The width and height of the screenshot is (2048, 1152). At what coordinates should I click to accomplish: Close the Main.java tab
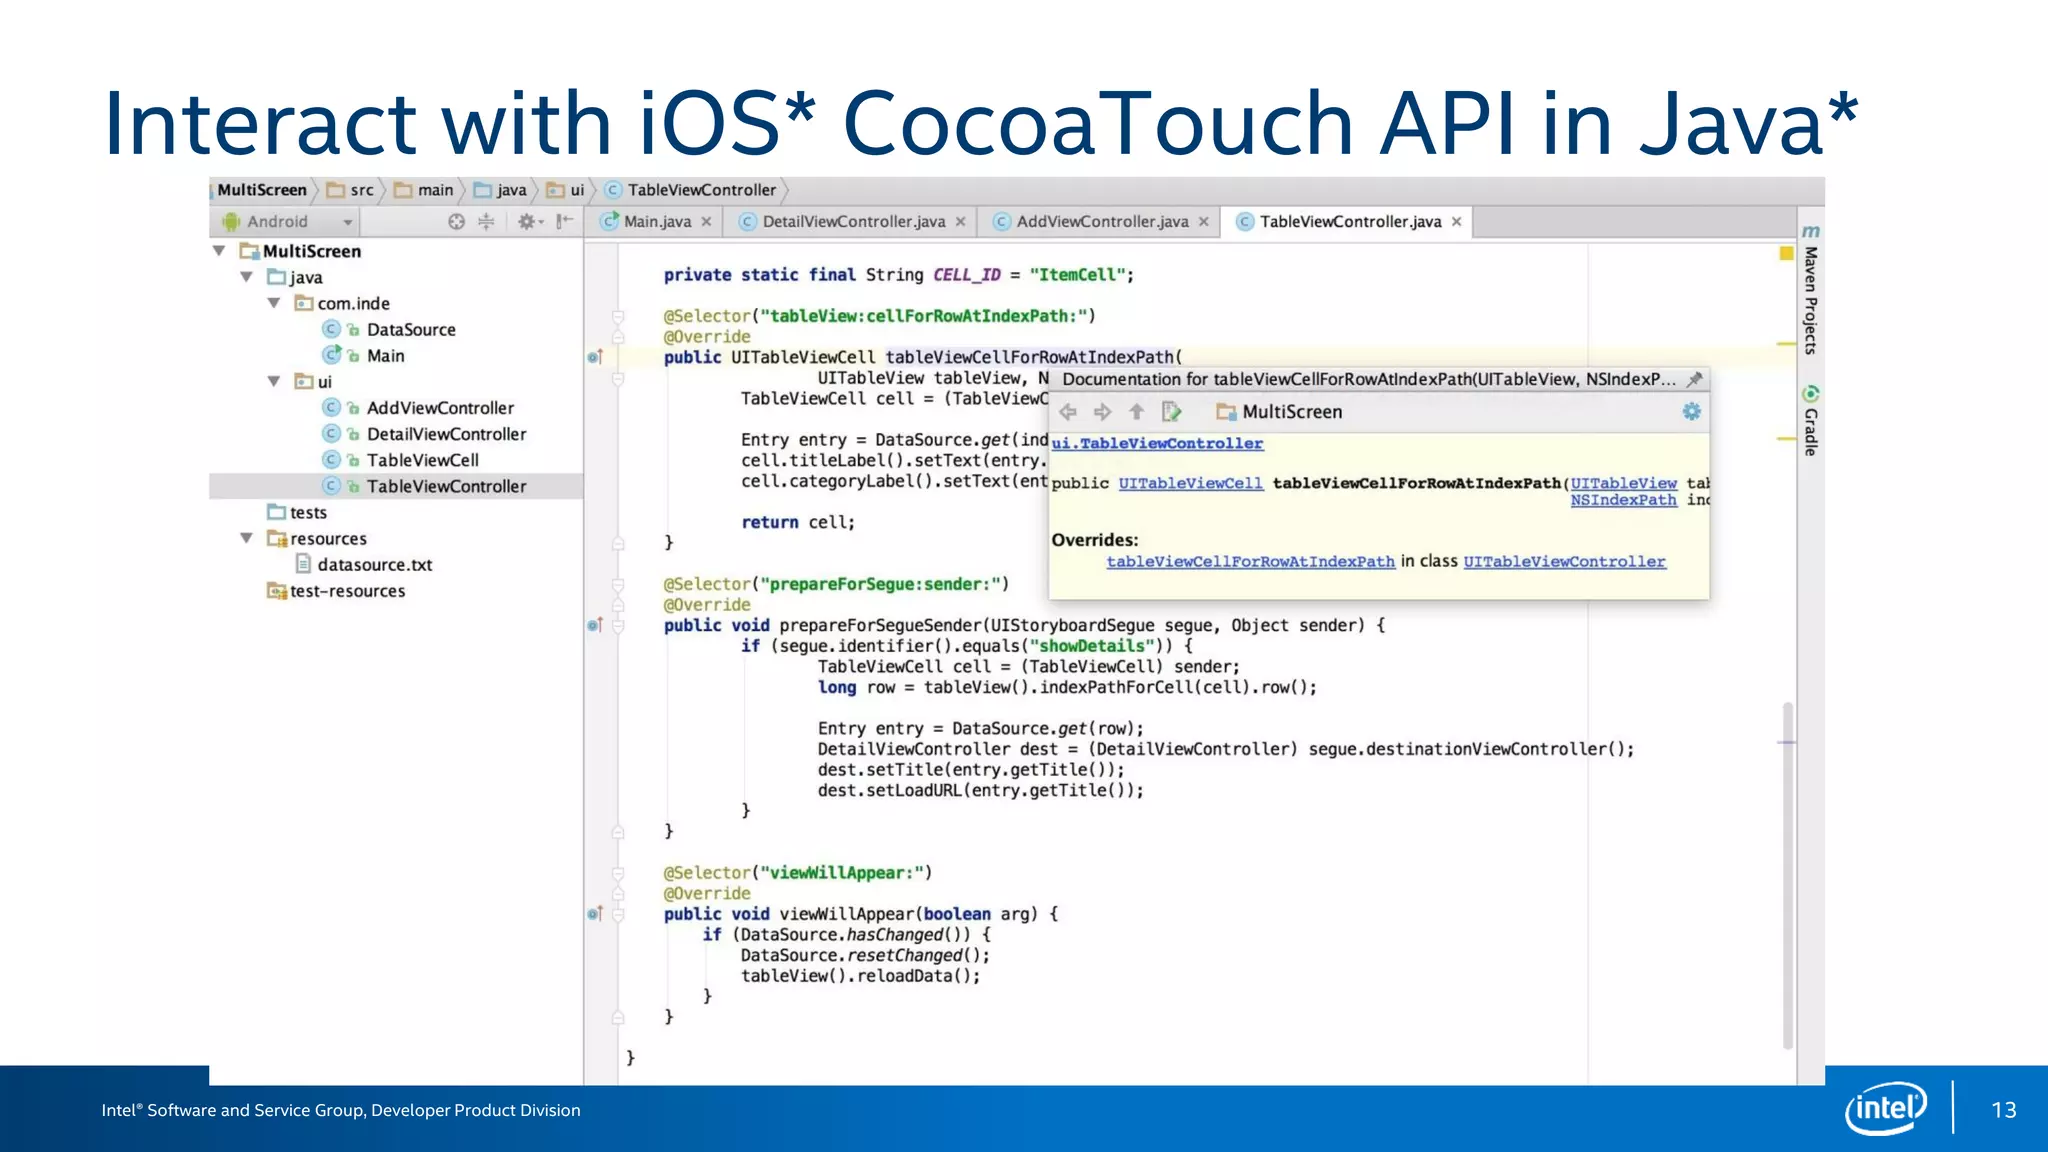pyautogui.click(x=707, y=222)
